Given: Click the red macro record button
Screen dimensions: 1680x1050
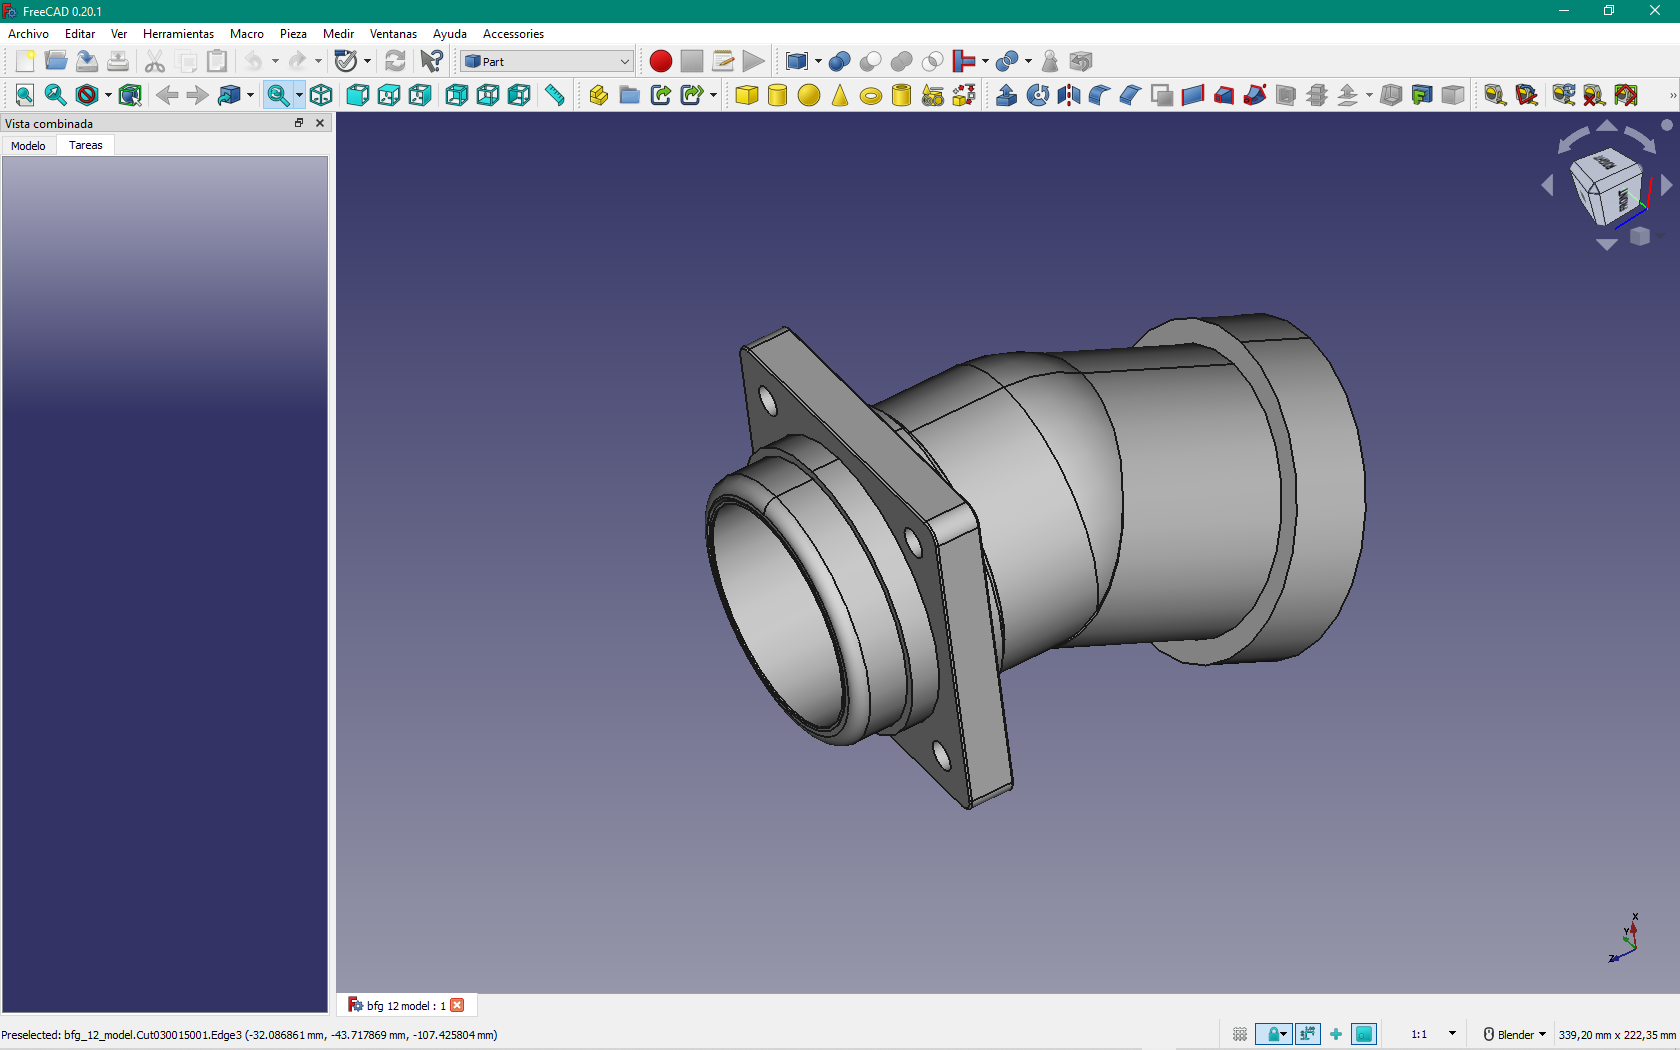Looking at the screenshot, I should (x=660, y=61).
